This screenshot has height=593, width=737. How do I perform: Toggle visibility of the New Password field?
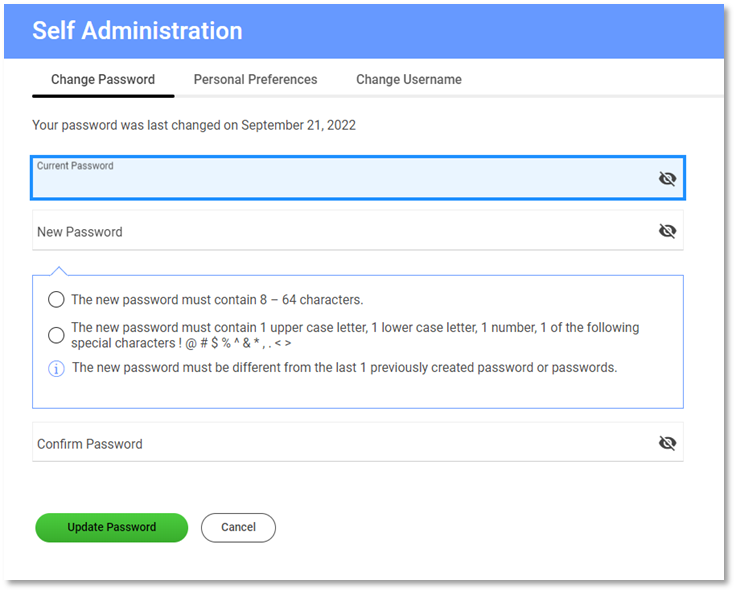(x=667, y=231)
